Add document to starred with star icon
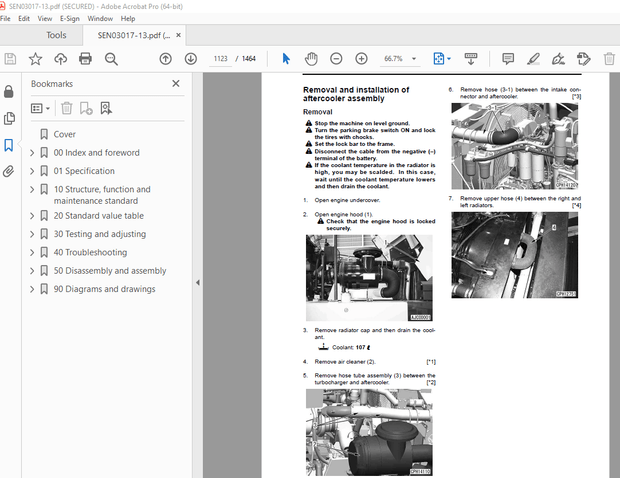This screenshot has height=478, width=620. point(35,59)
